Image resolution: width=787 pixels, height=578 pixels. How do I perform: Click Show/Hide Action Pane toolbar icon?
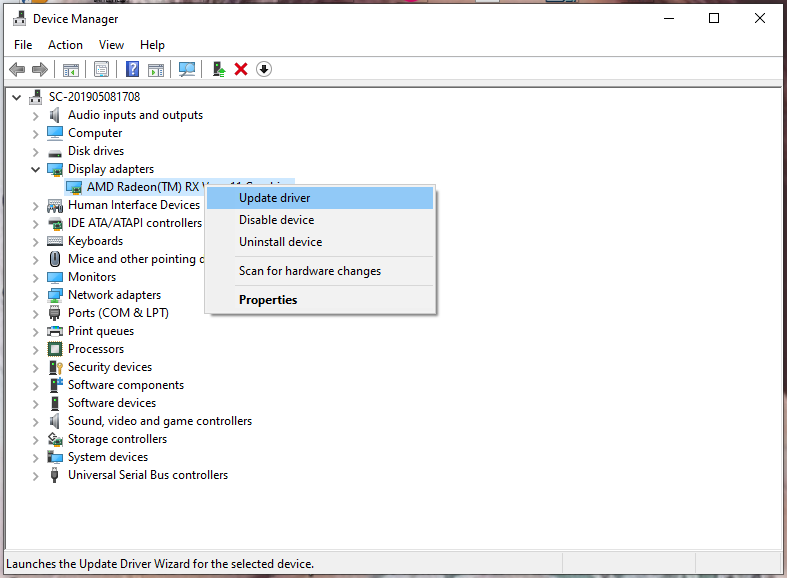click(x=156, y=69)
